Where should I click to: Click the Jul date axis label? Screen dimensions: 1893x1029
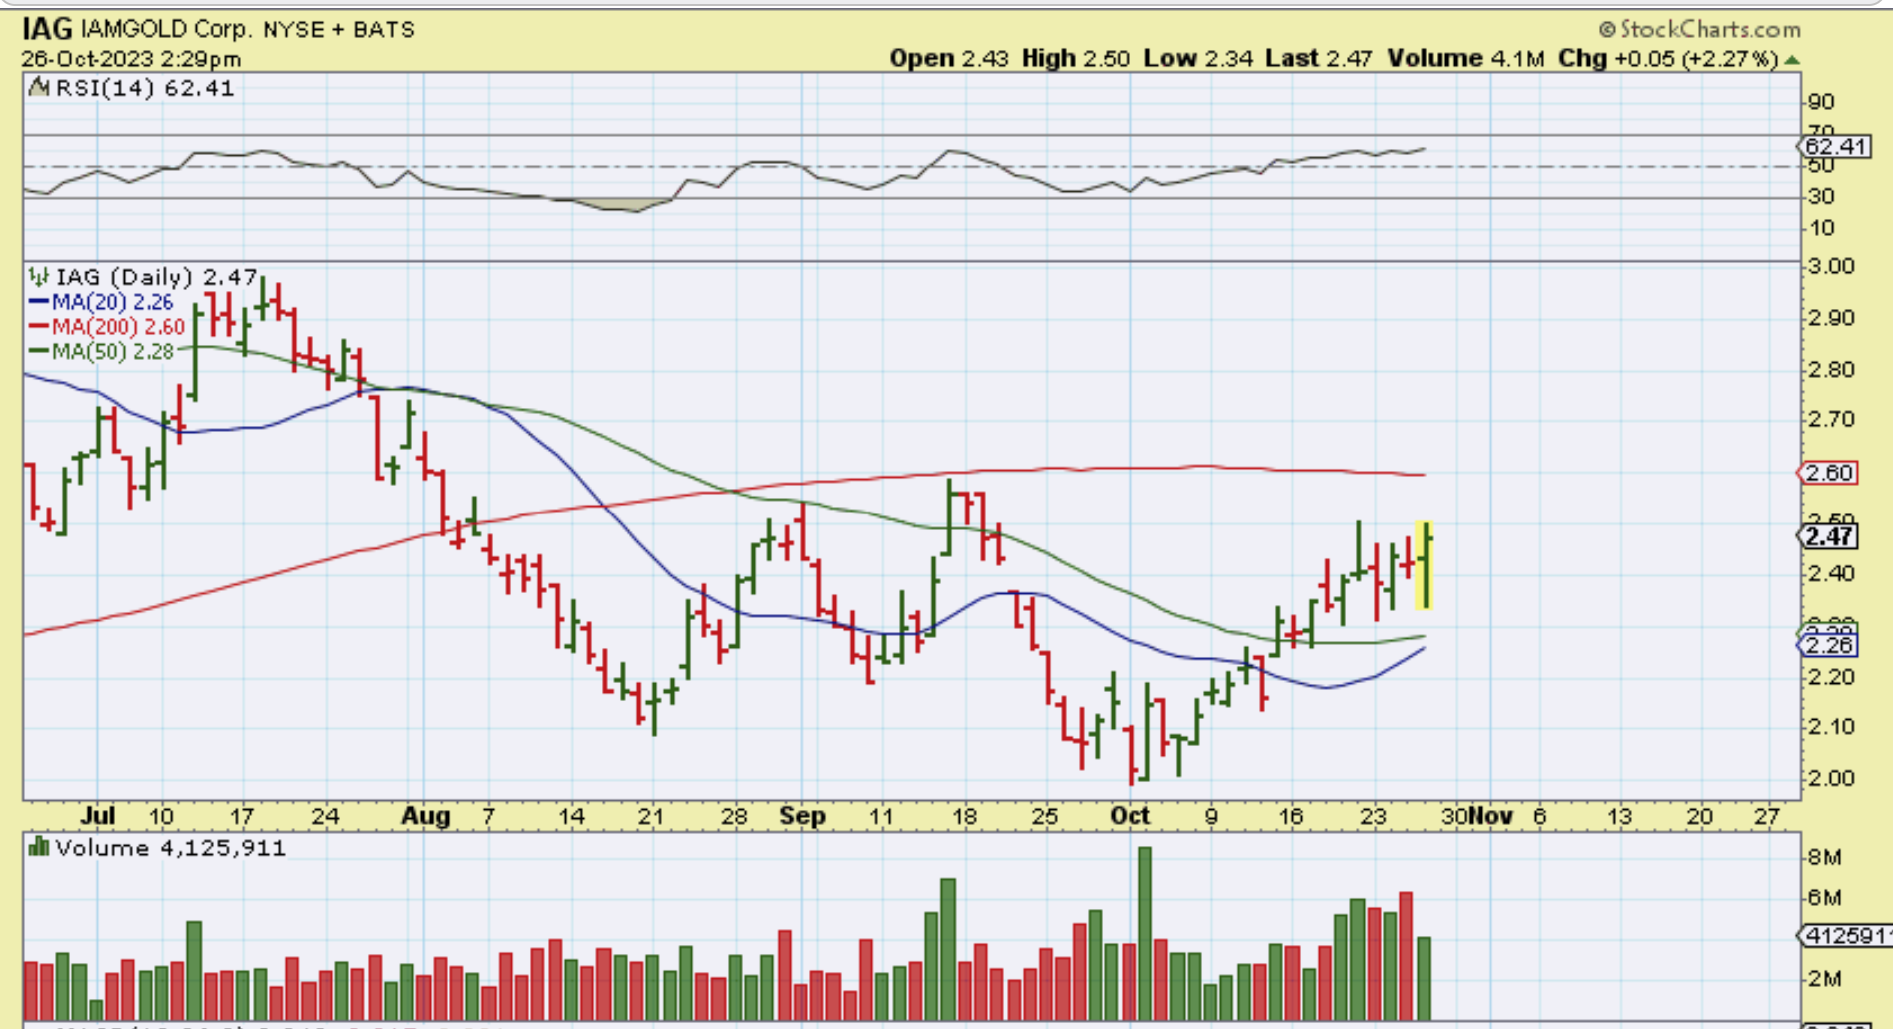tap(98, 816)
